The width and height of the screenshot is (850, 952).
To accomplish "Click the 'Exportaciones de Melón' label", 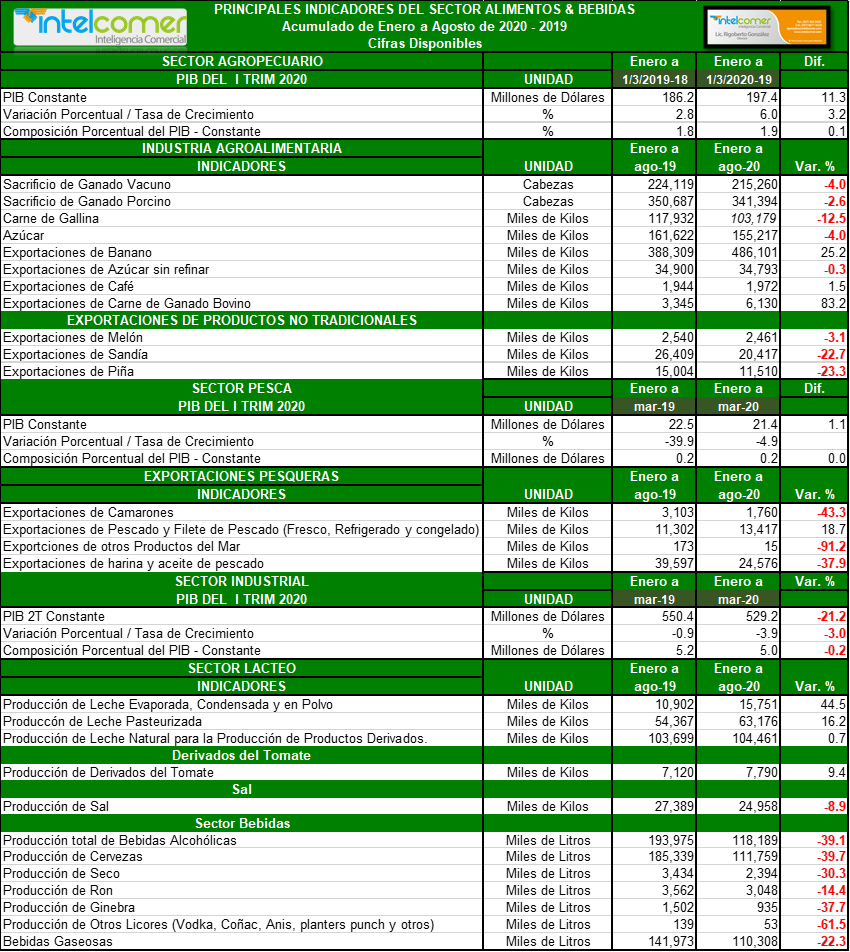I will 73,338.
